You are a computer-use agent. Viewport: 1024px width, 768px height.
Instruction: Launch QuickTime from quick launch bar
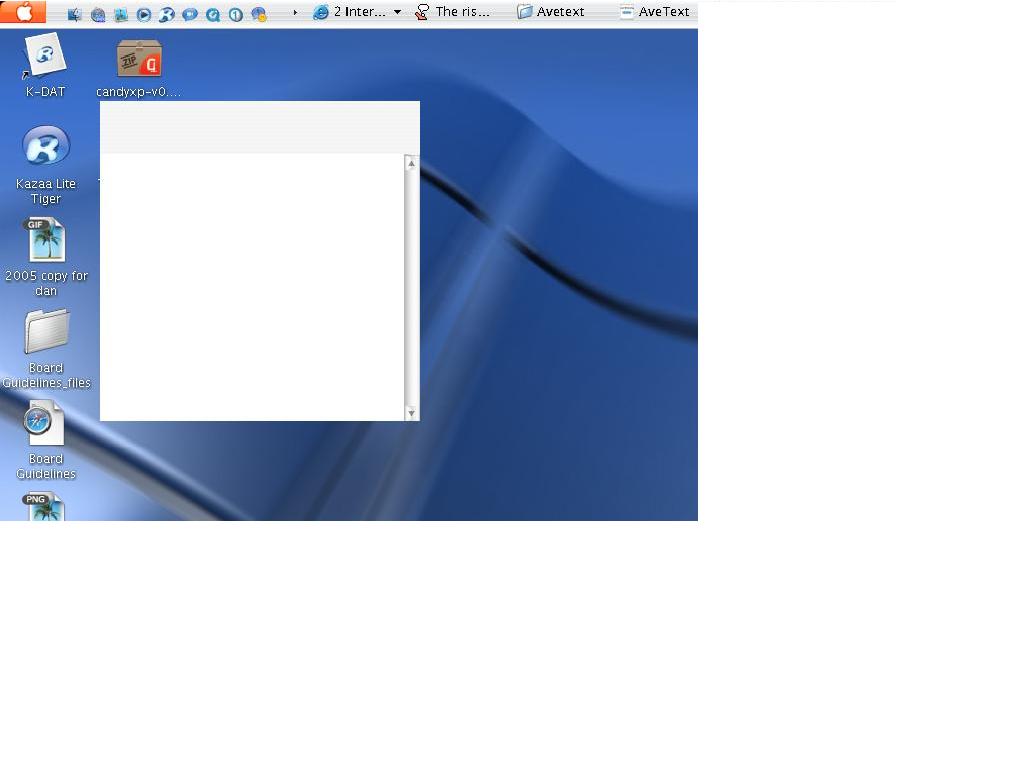click(213, 14)
